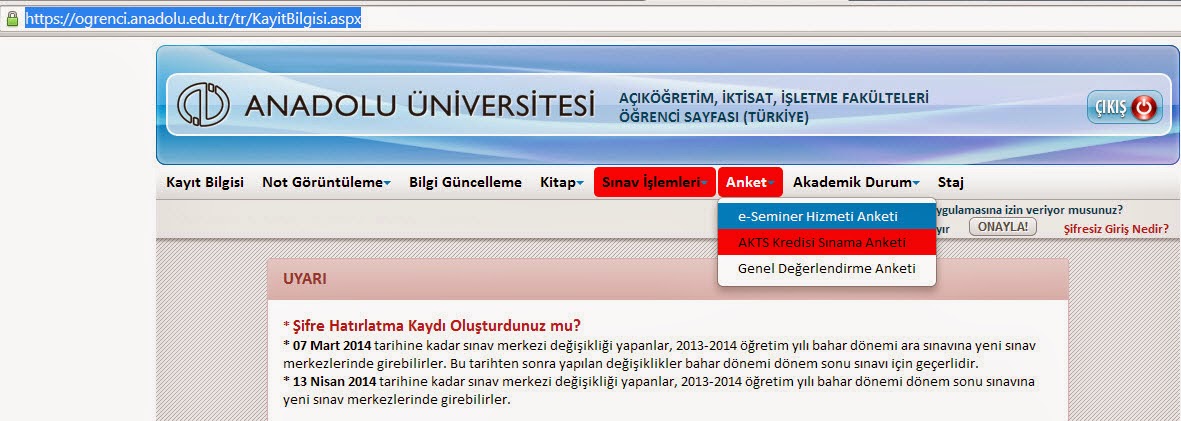Collapse the Anket dropdown menu

coord(751,182)
